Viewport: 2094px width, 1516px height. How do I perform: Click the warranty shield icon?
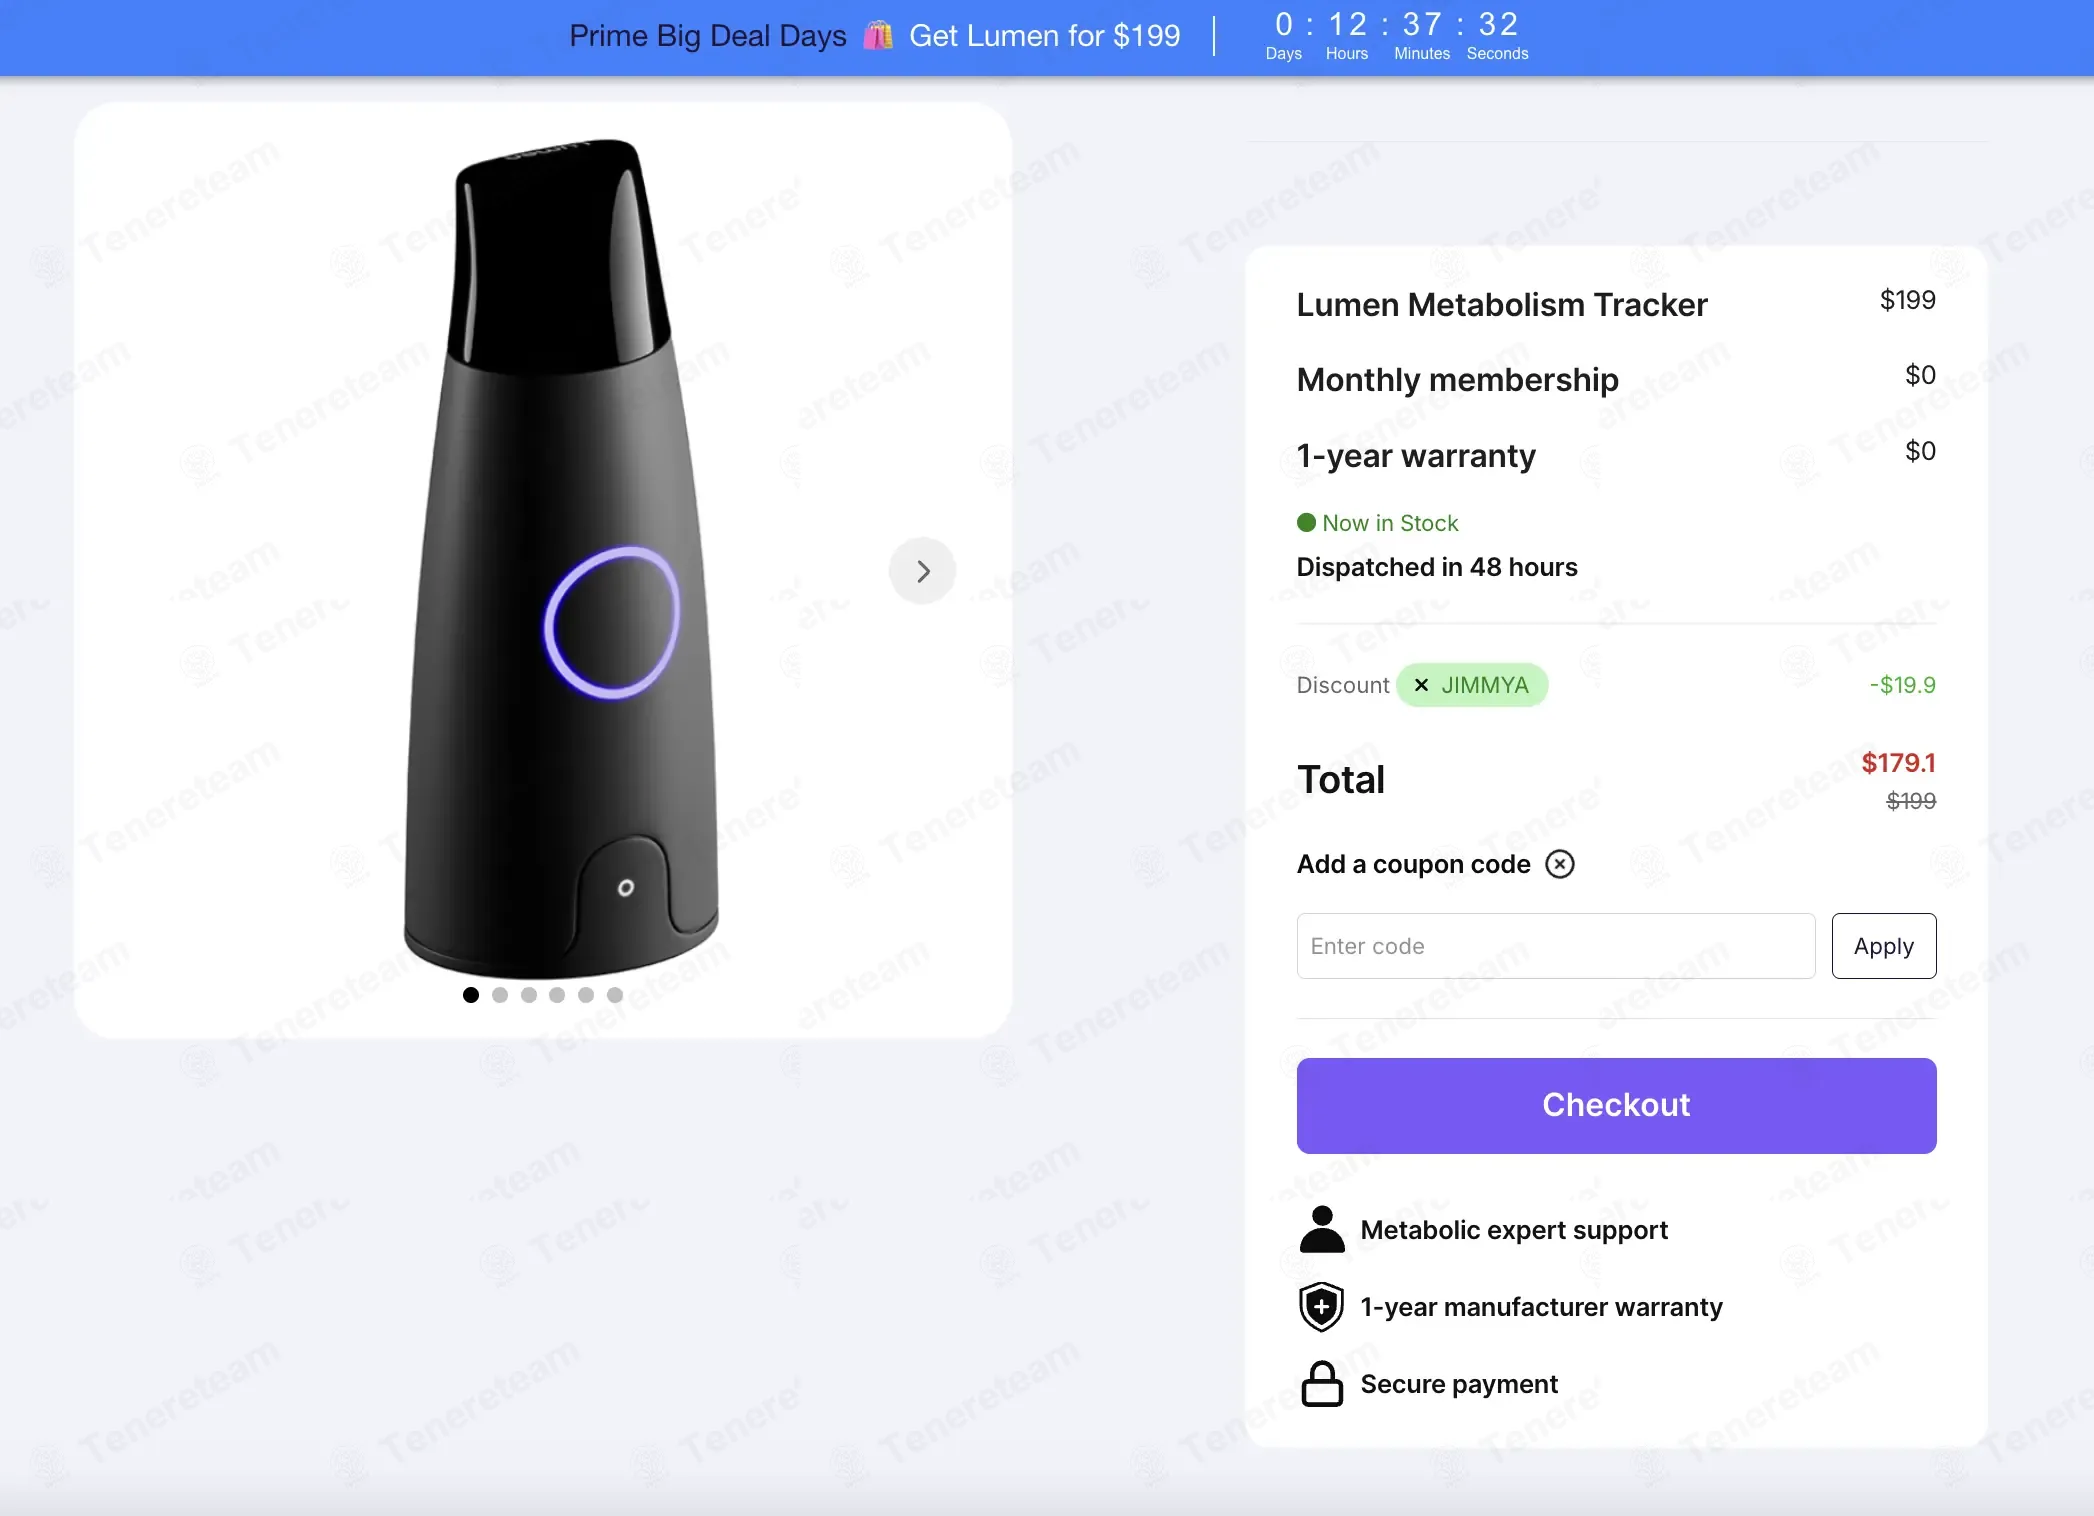coord(1321,1307)
